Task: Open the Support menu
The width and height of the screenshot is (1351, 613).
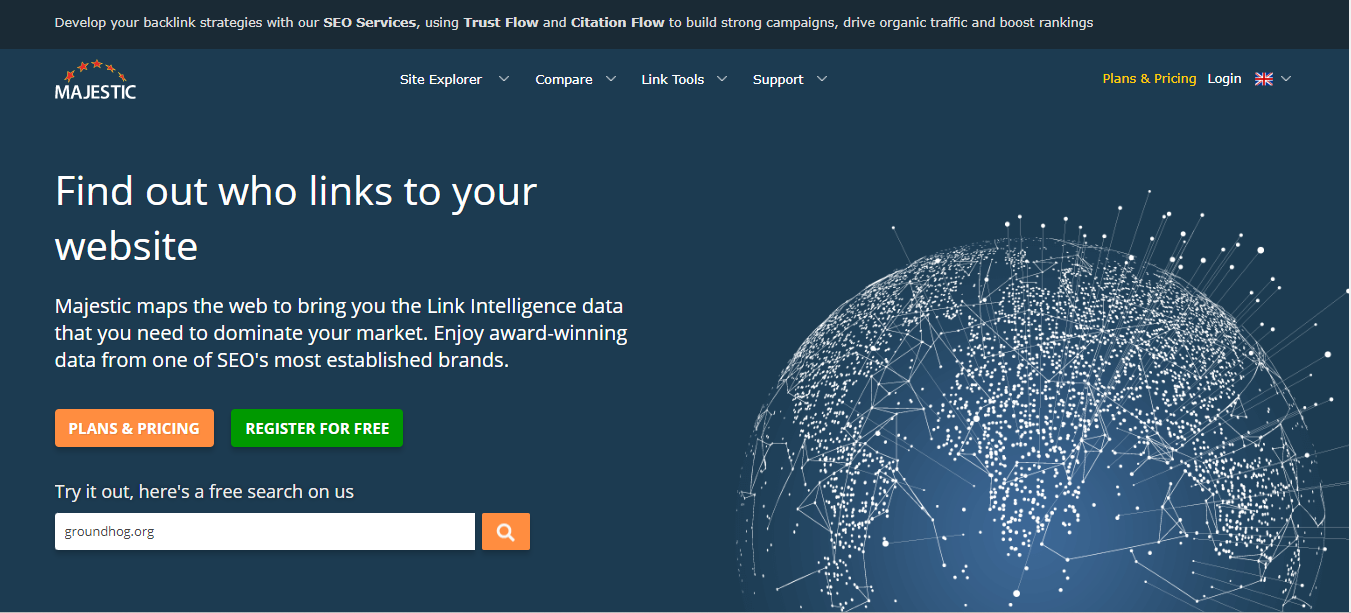Action: pyautogui.click(x=778, y=79)
